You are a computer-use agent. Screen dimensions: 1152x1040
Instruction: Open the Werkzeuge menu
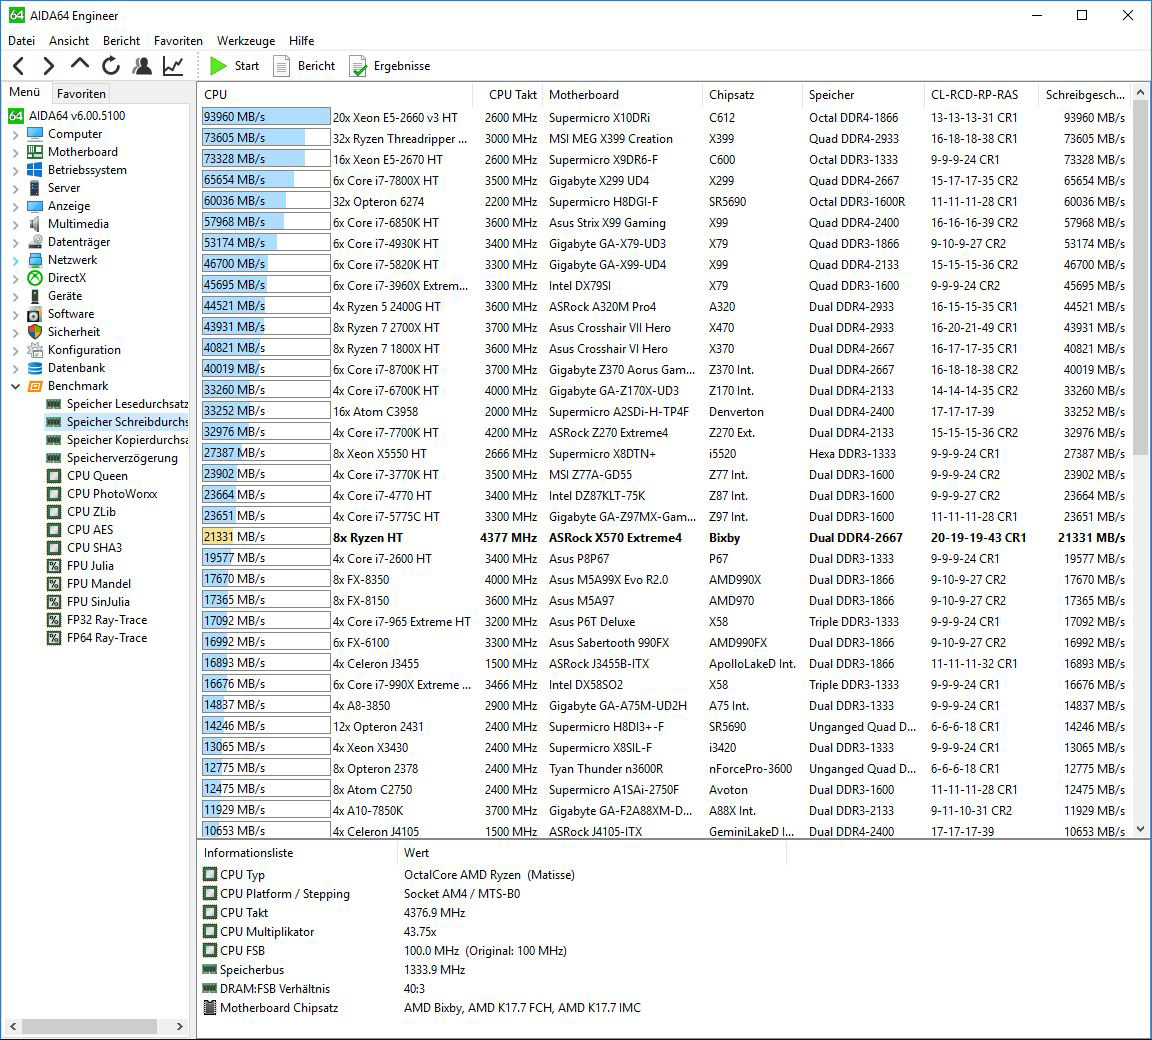click(246, 41)
